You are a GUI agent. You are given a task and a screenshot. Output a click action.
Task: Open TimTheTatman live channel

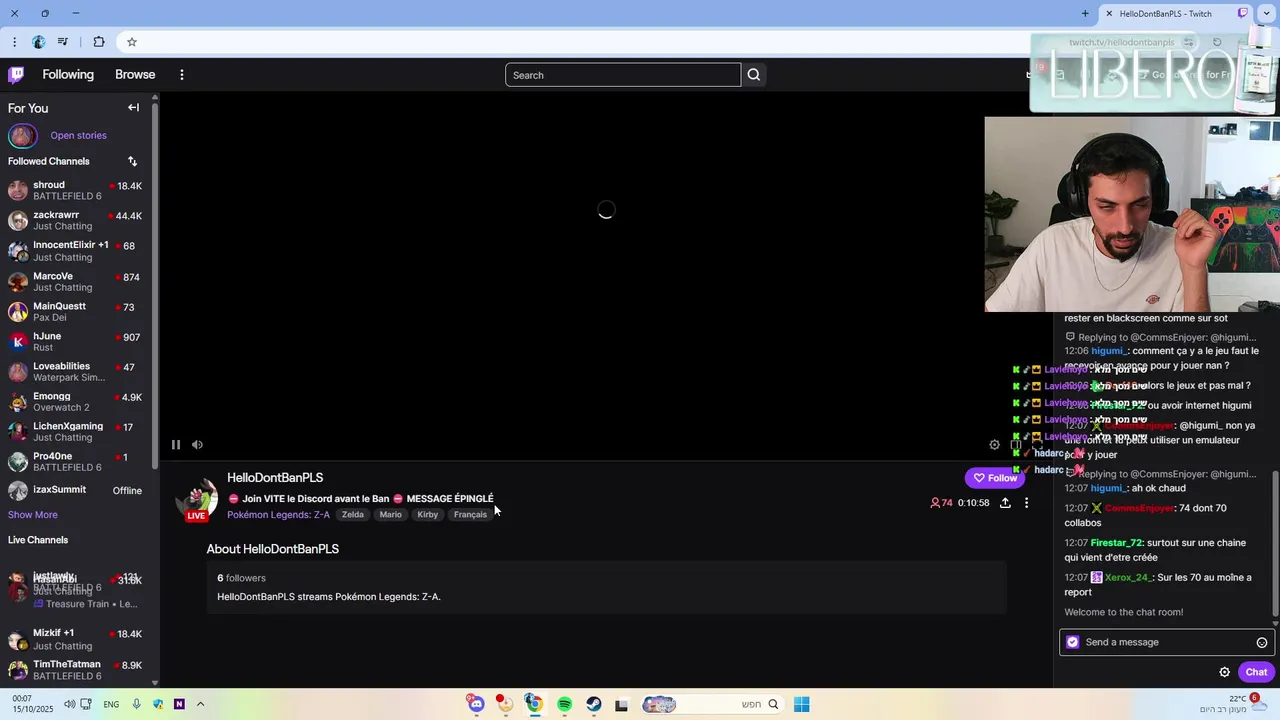click(76, 670)
